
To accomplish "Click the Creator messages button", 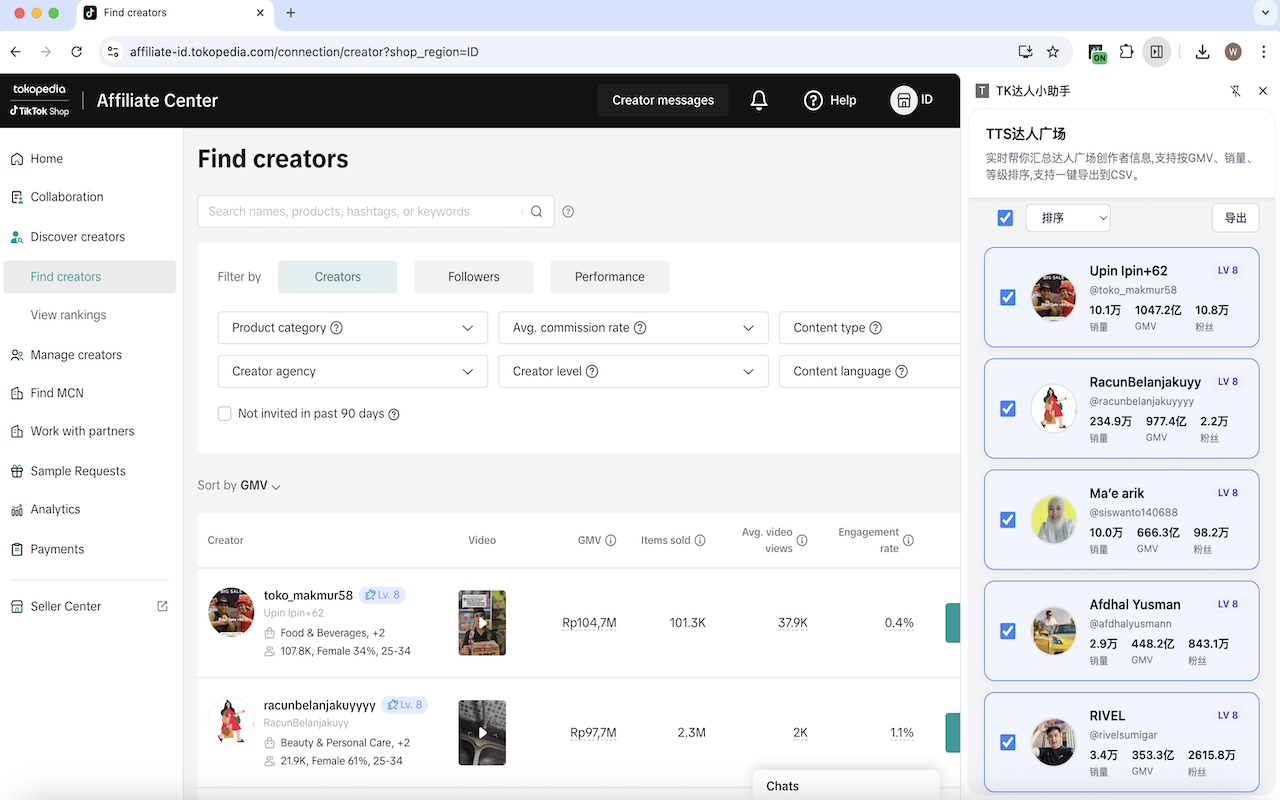I will point(663,100).
